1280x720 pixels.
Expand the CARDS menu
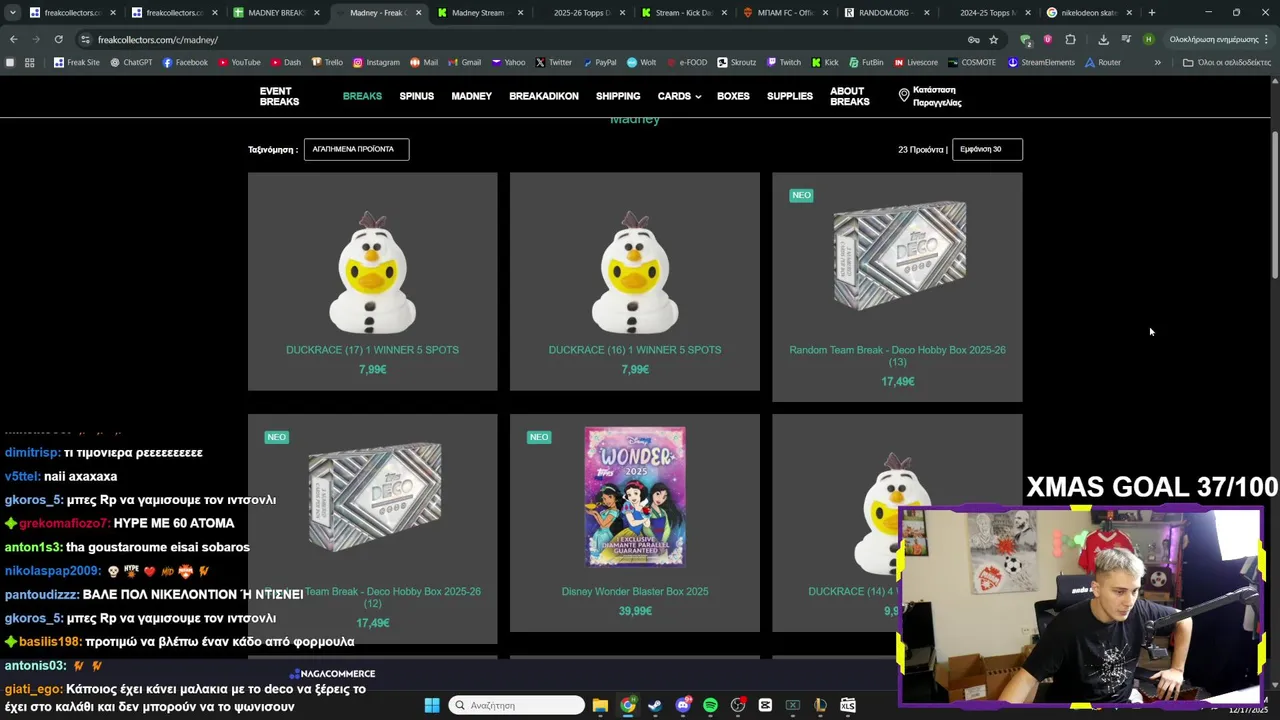tap(679, 96)
